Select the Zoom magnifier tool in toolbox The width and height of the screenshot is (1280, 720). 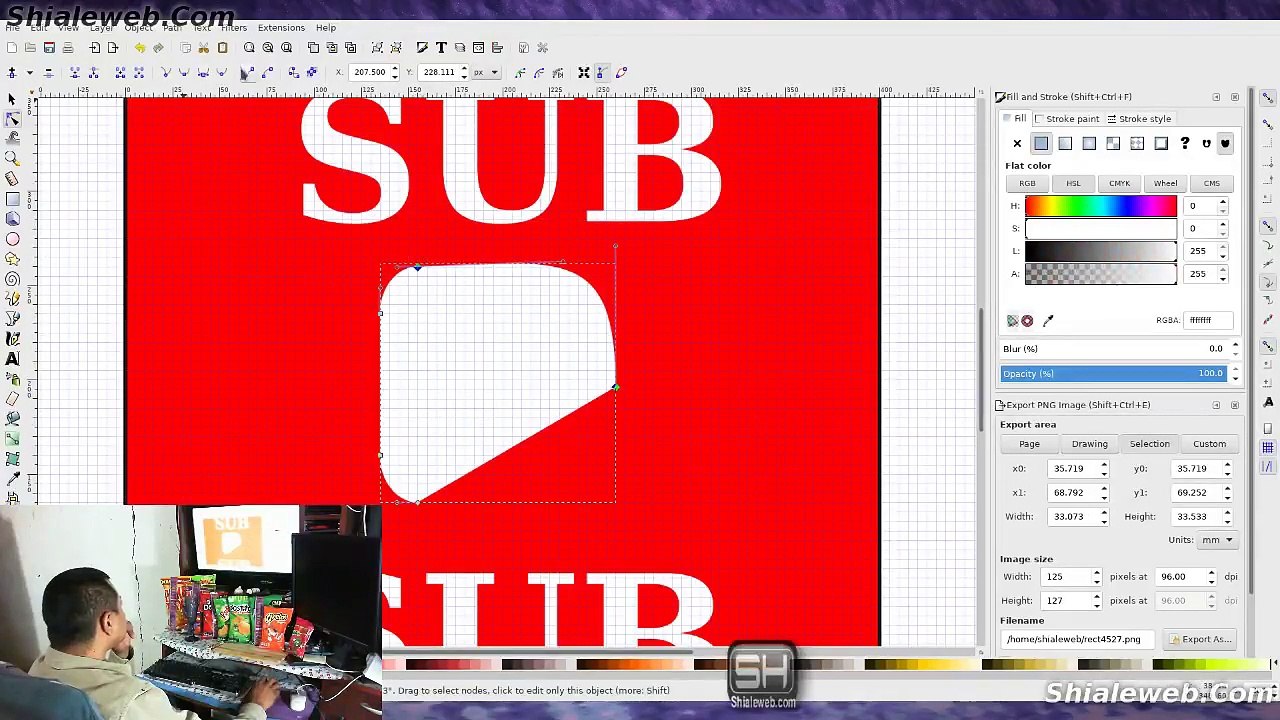click(x=12, y=159)
